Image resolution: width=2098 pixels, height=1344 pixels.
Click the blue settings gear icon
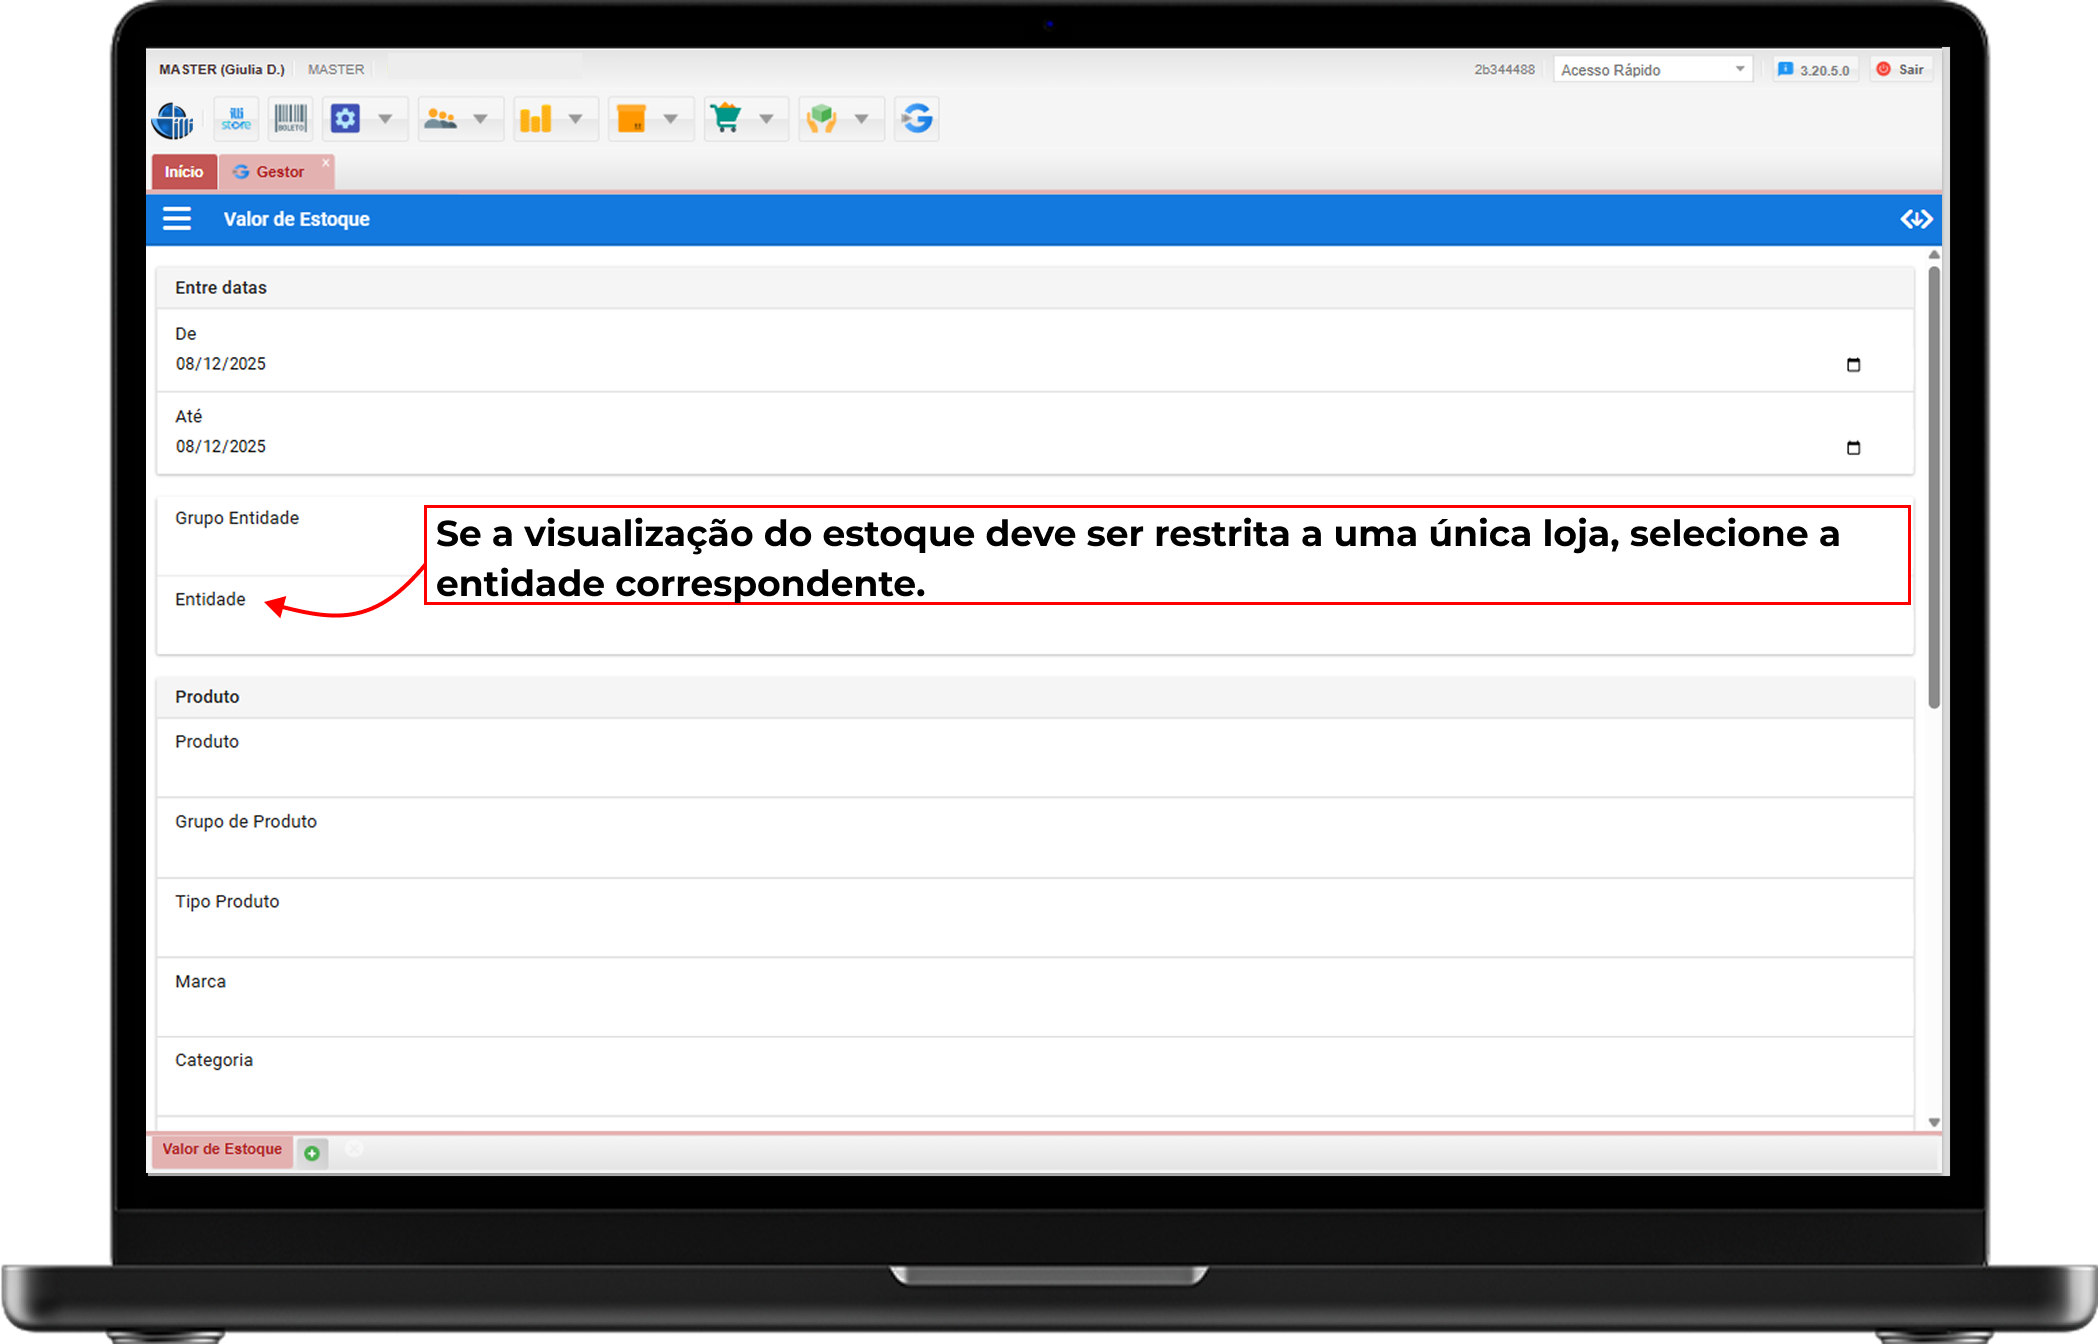pos(346,119)
